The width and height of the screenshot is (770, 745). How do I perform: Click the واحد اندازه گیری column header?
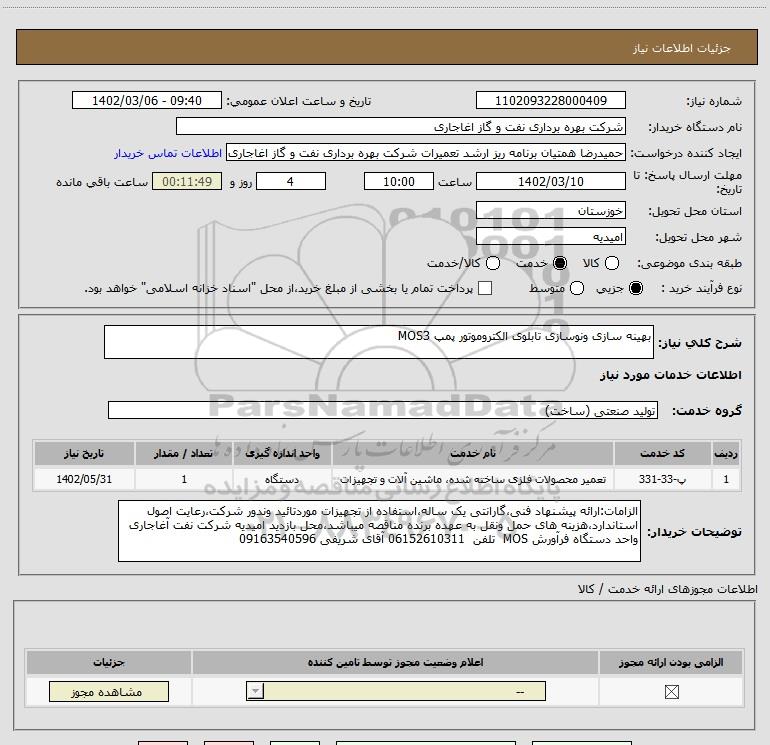[282, 453]
